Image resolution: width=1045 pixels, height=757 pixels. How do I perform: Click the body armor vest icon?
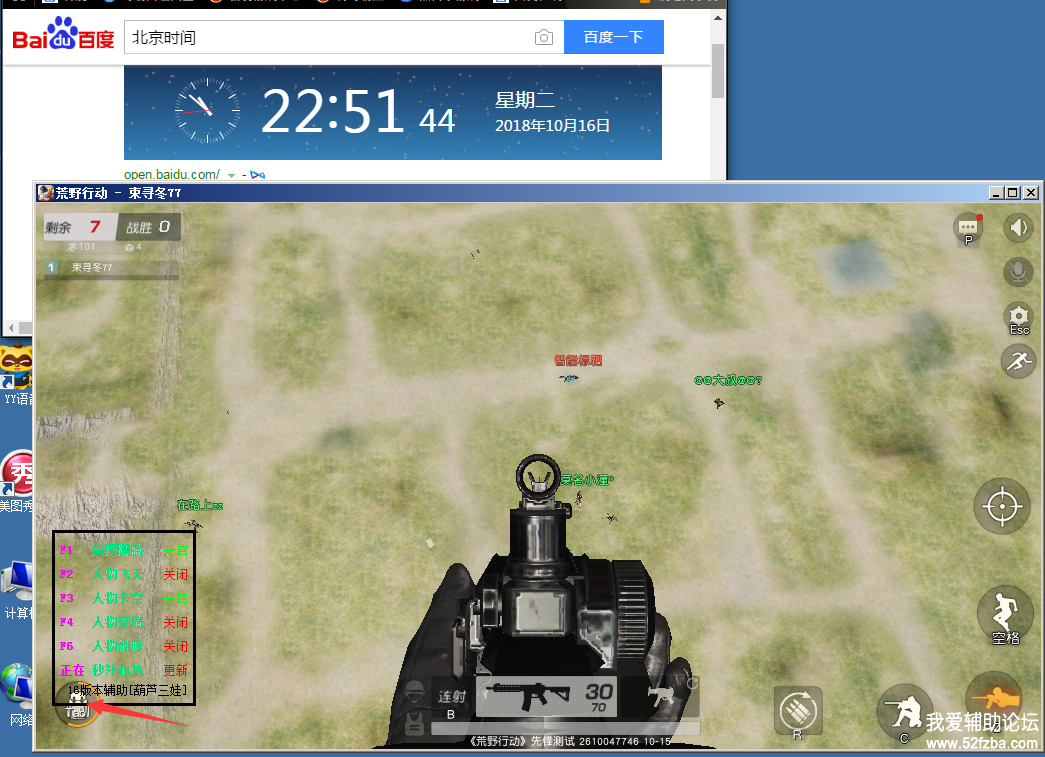pos(414,724)
